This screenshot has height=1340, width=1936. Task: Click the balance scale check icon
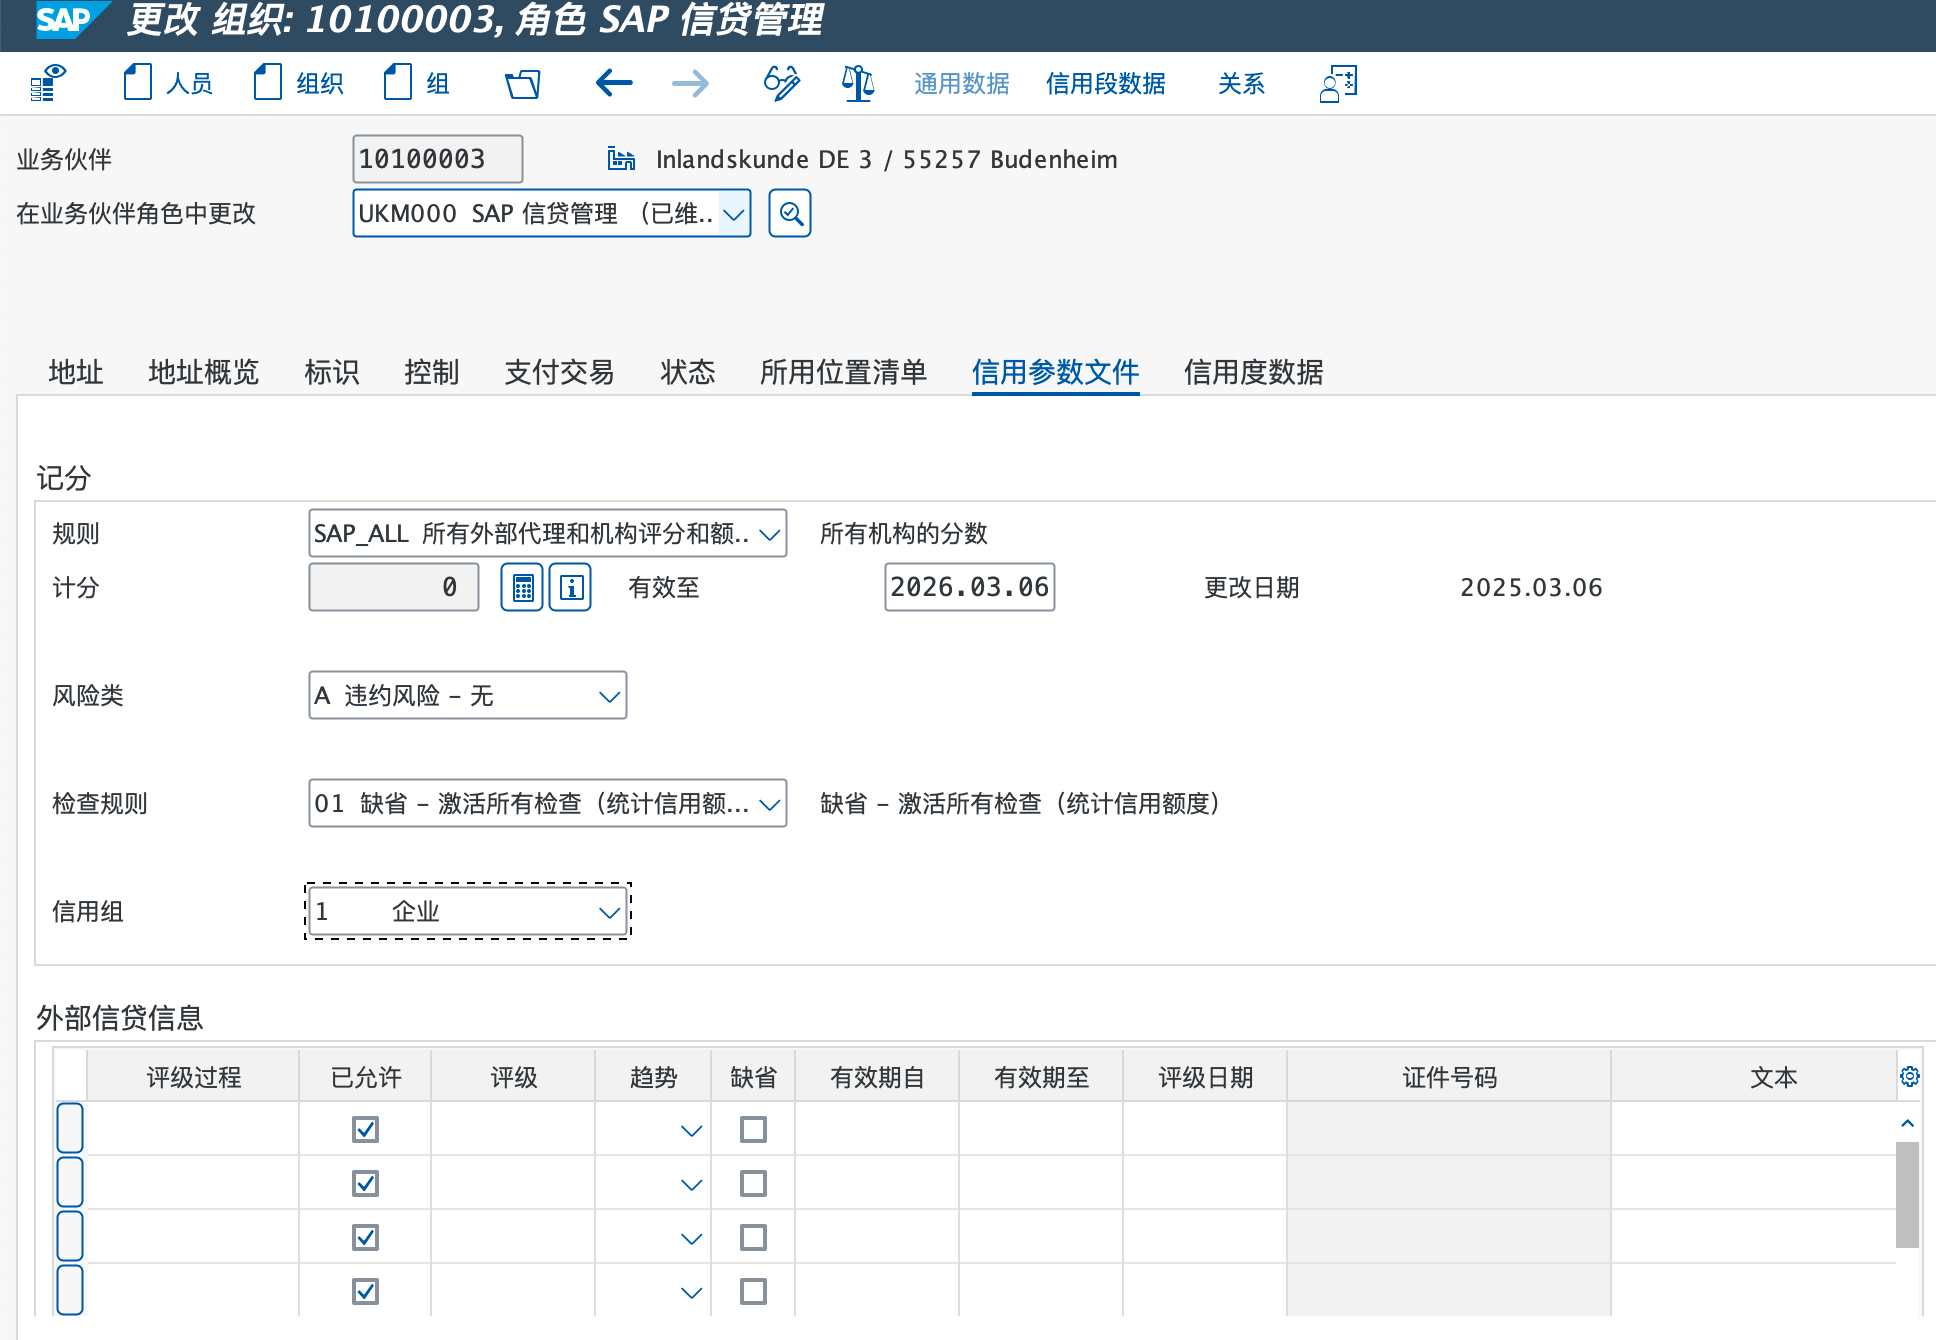[x=858, y=83]
